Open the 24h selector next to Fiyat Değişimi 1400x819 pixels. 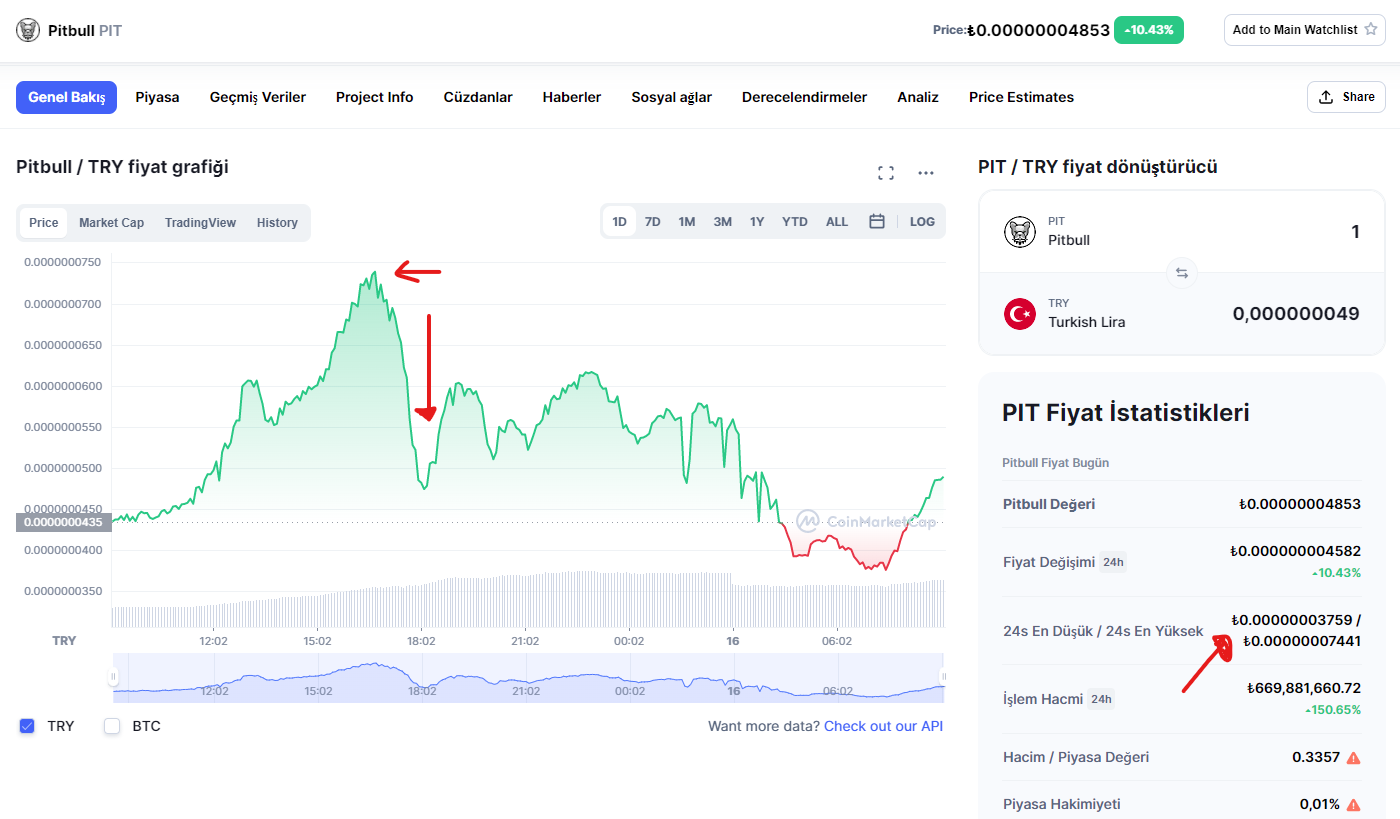click(1113, 562)
